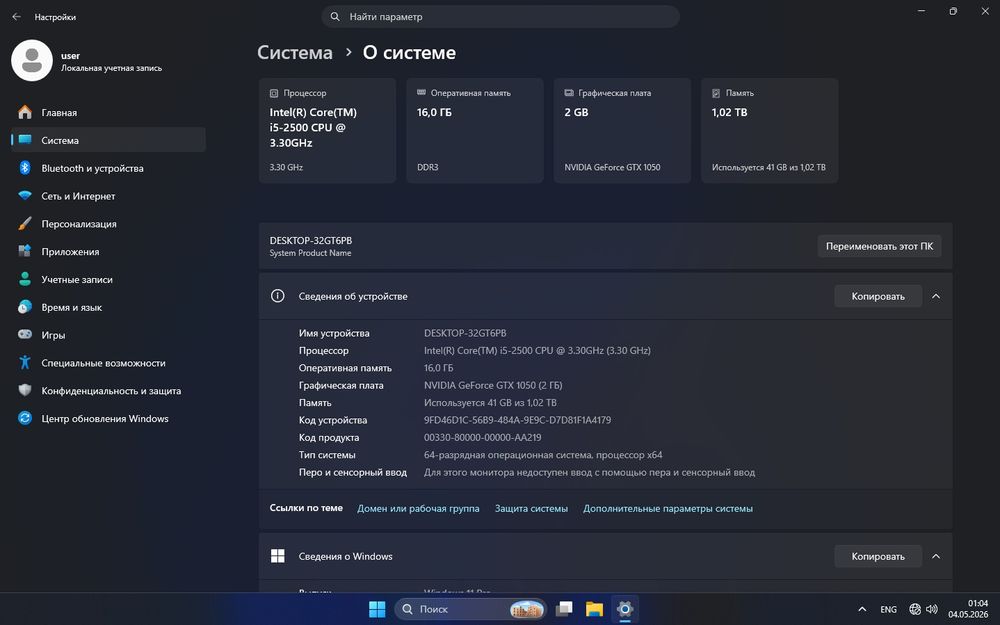The image size is (1000, 625).
Task: Open Сеть и Интернет settings
Action: tap(108, 196)
